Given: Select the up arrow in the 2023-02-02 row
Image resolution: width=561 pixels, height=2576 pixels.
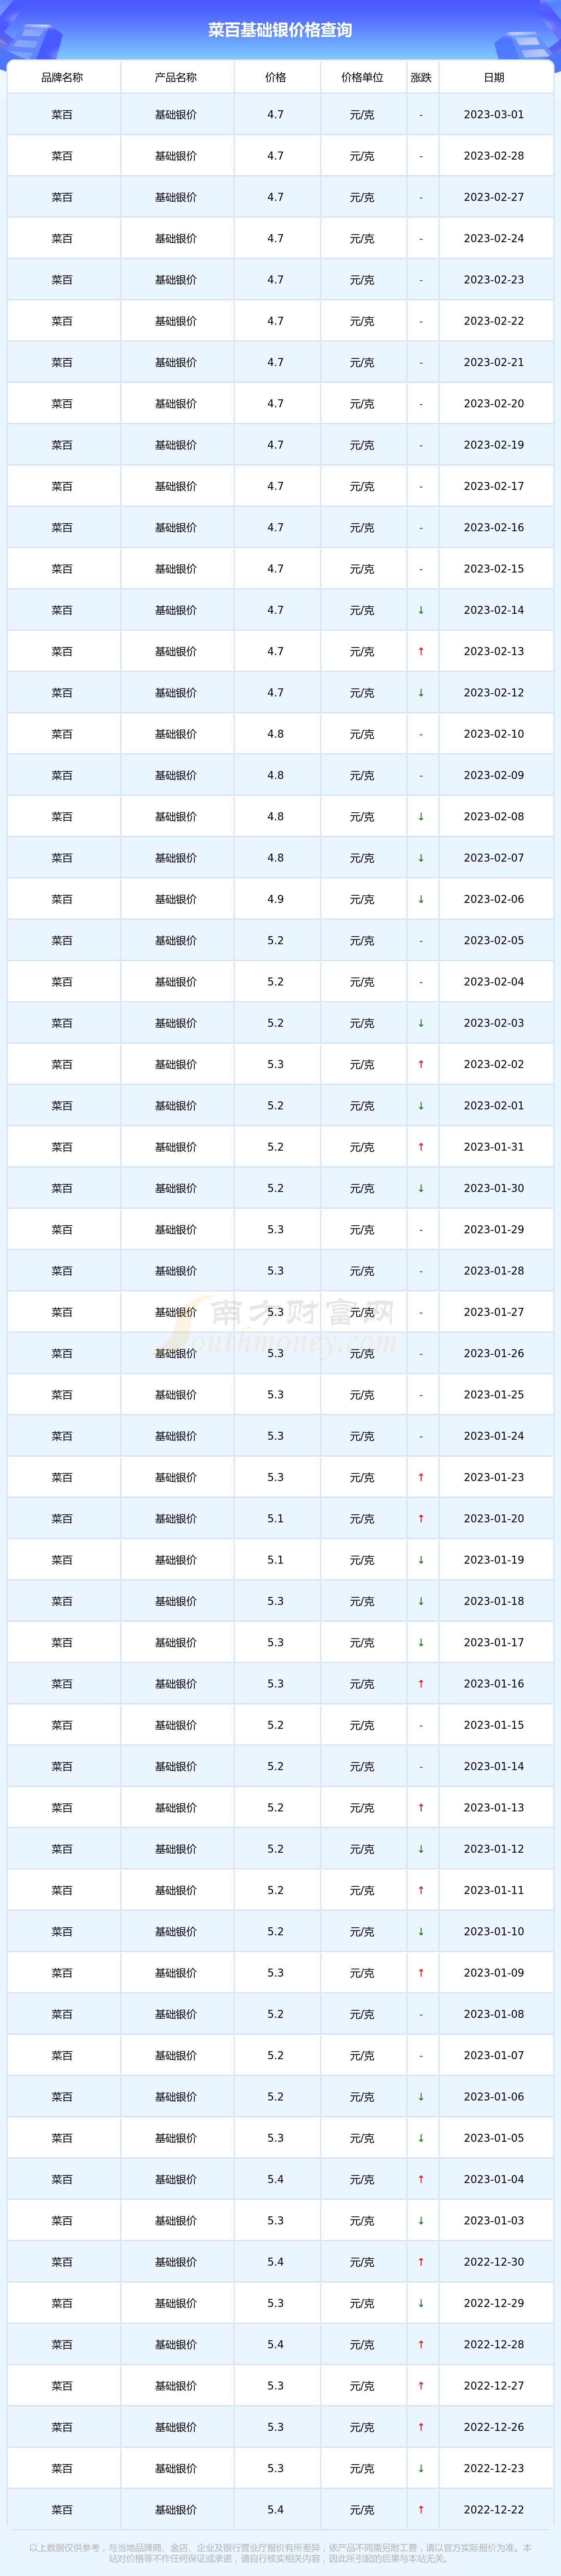Looking at the screenshot, I should click(x=421, y=1064).
